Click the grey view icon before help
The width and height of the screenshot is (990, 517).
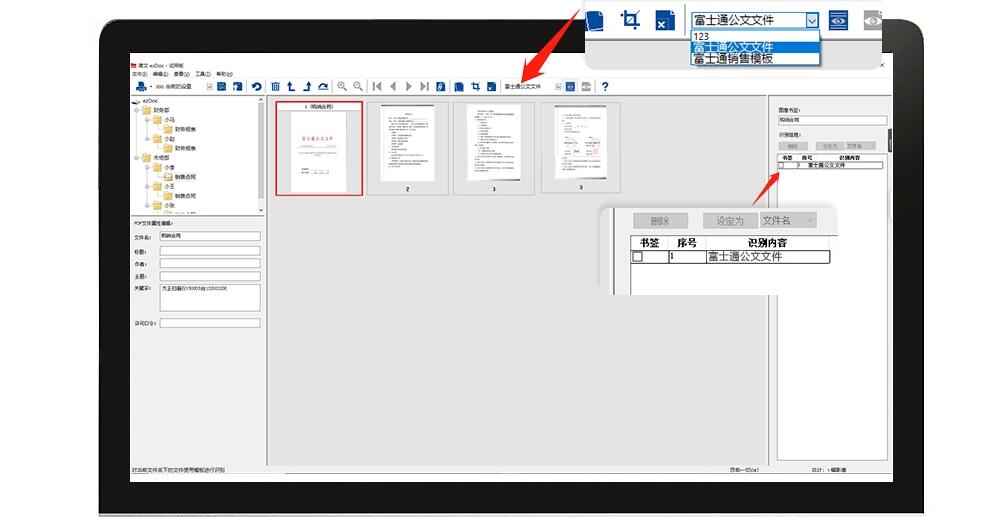coord(586,86)
